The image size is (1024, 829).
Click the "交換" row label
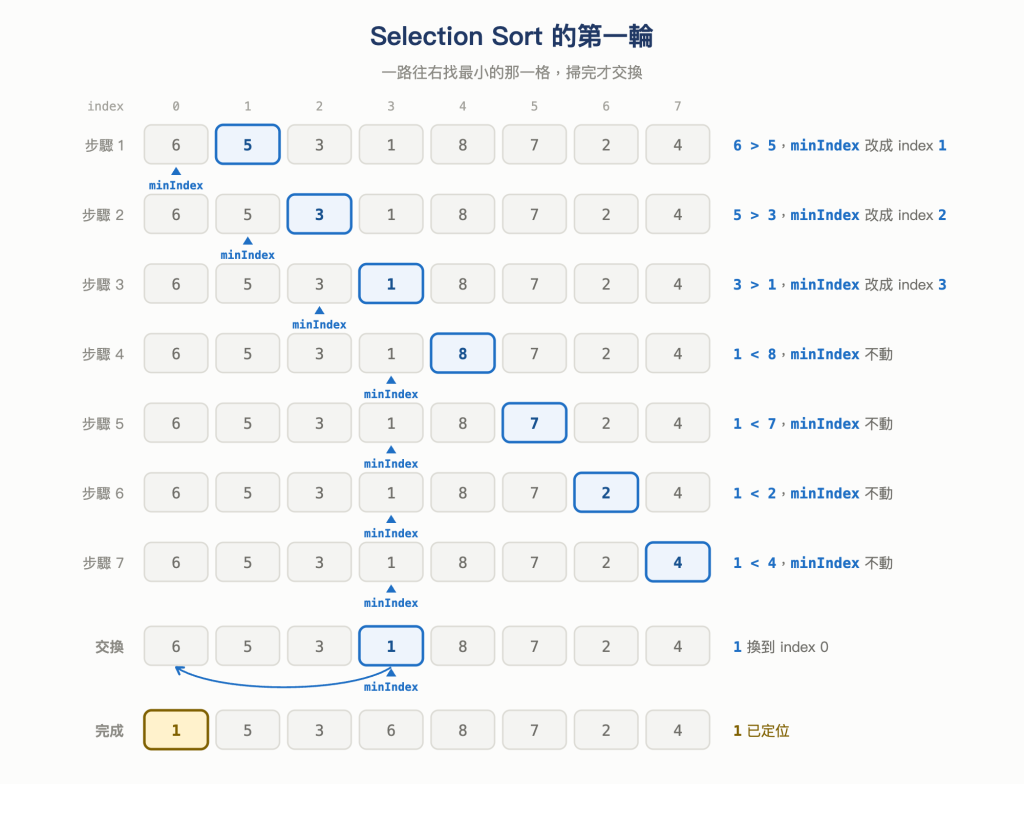pos(109,647)
